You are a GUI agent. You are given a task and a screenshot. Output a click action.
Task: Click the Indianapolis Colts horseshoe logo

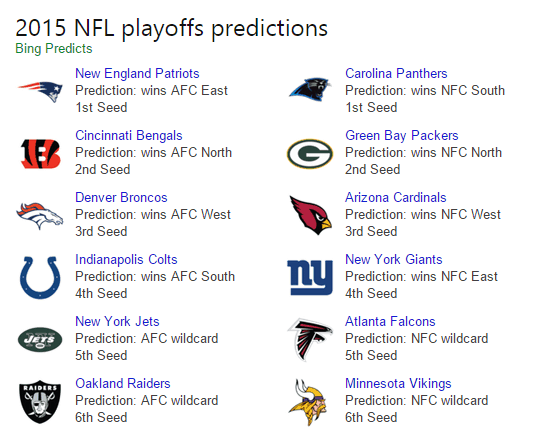click(40, 278)
